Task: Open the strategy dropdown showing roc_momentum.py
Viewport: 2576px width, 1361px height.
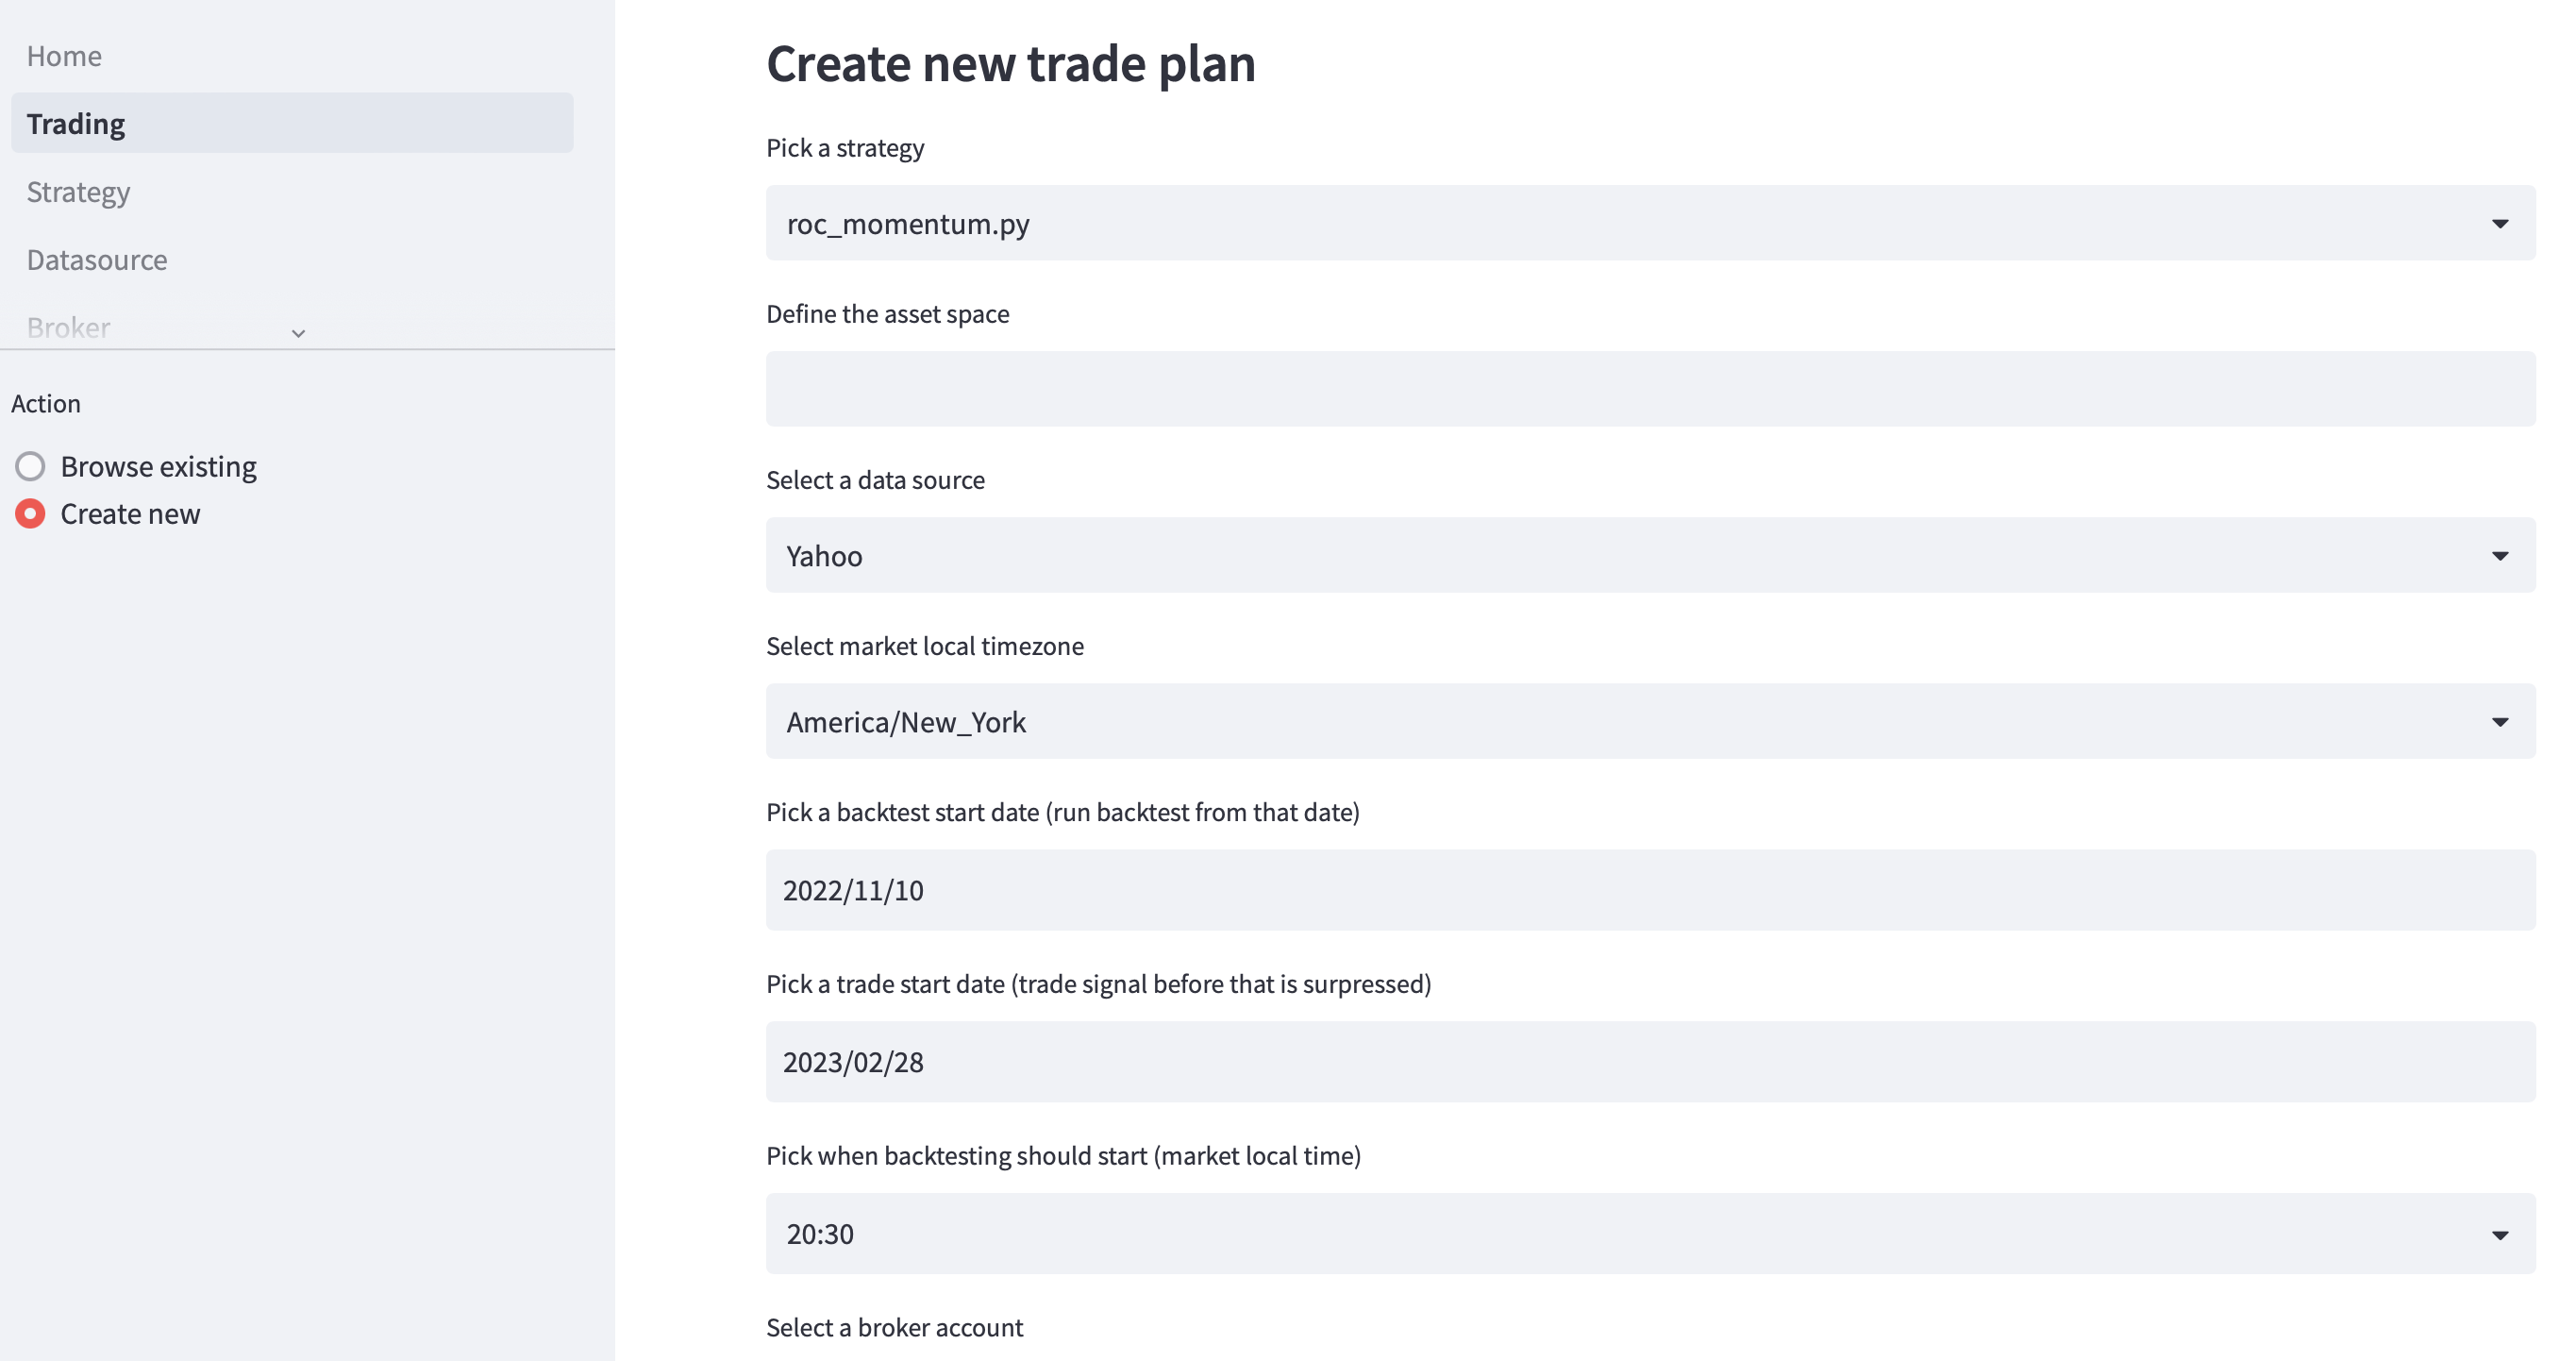Action: pos(1650,222)
